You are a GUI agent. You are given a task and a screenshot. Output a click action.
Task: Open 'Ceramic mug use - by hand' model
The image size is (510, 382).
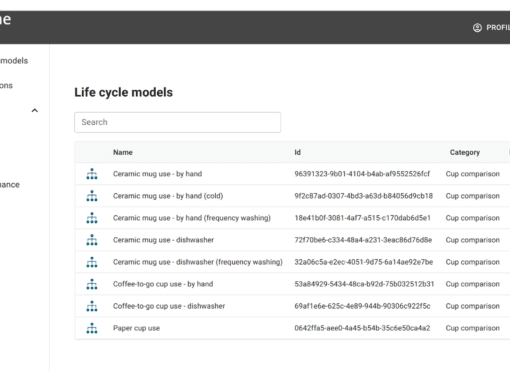coord(157,174)
